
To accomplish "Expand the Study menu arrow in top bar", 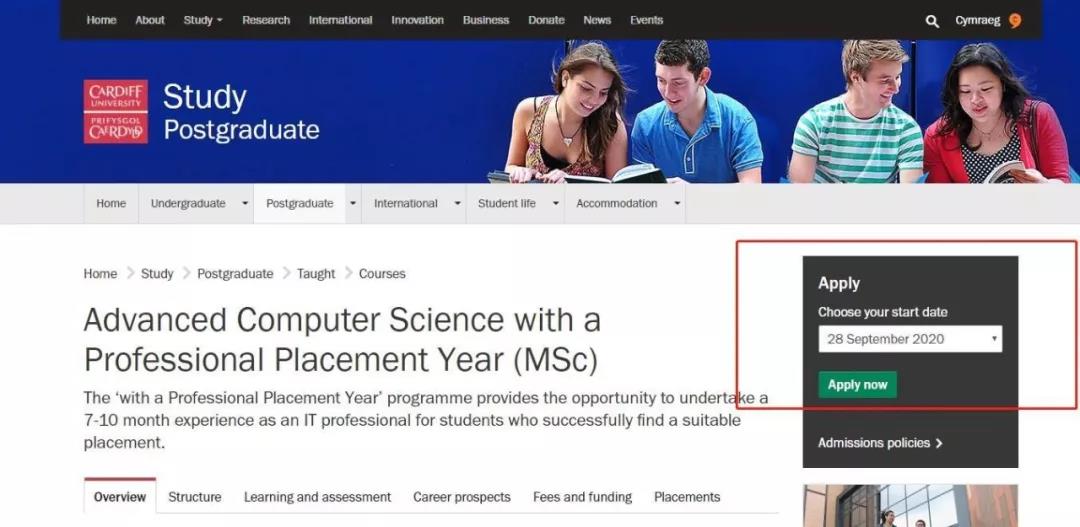I will point(220,21).
